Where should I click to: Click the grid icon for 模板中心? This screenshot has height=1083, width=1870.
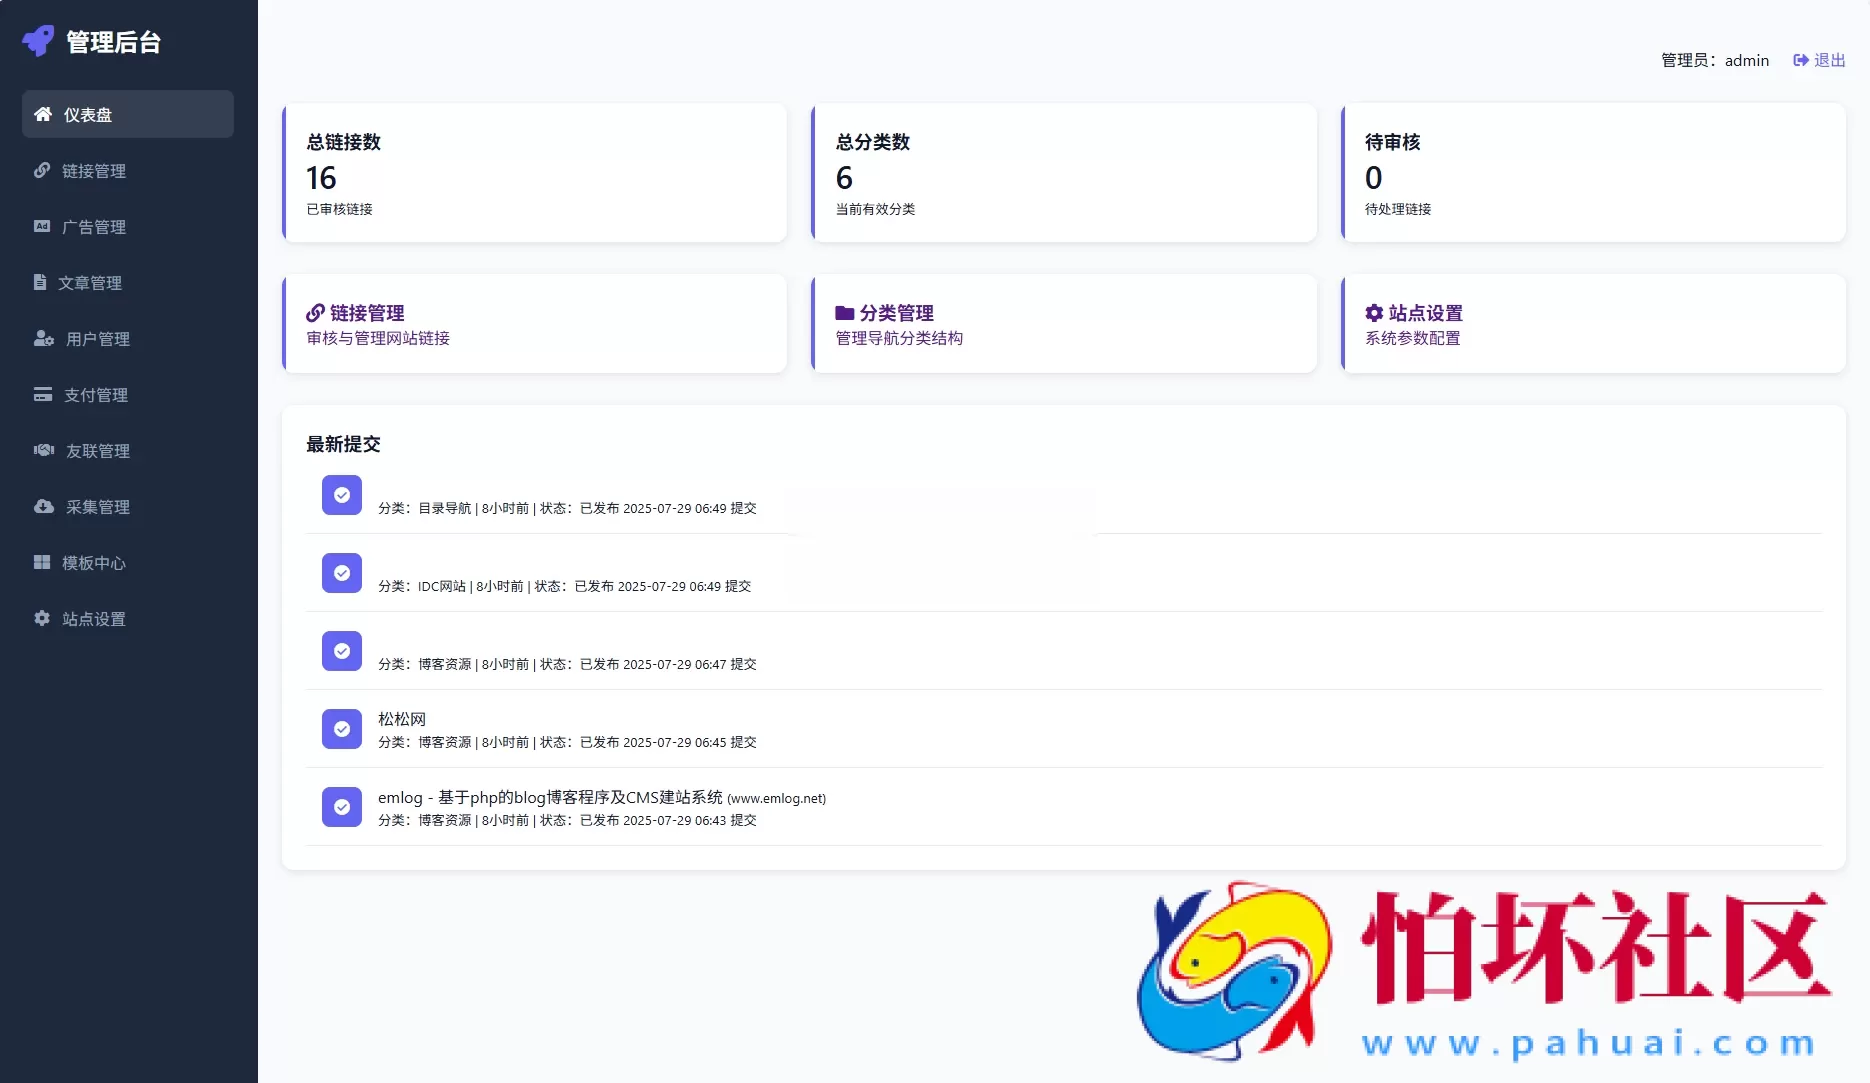42,562
